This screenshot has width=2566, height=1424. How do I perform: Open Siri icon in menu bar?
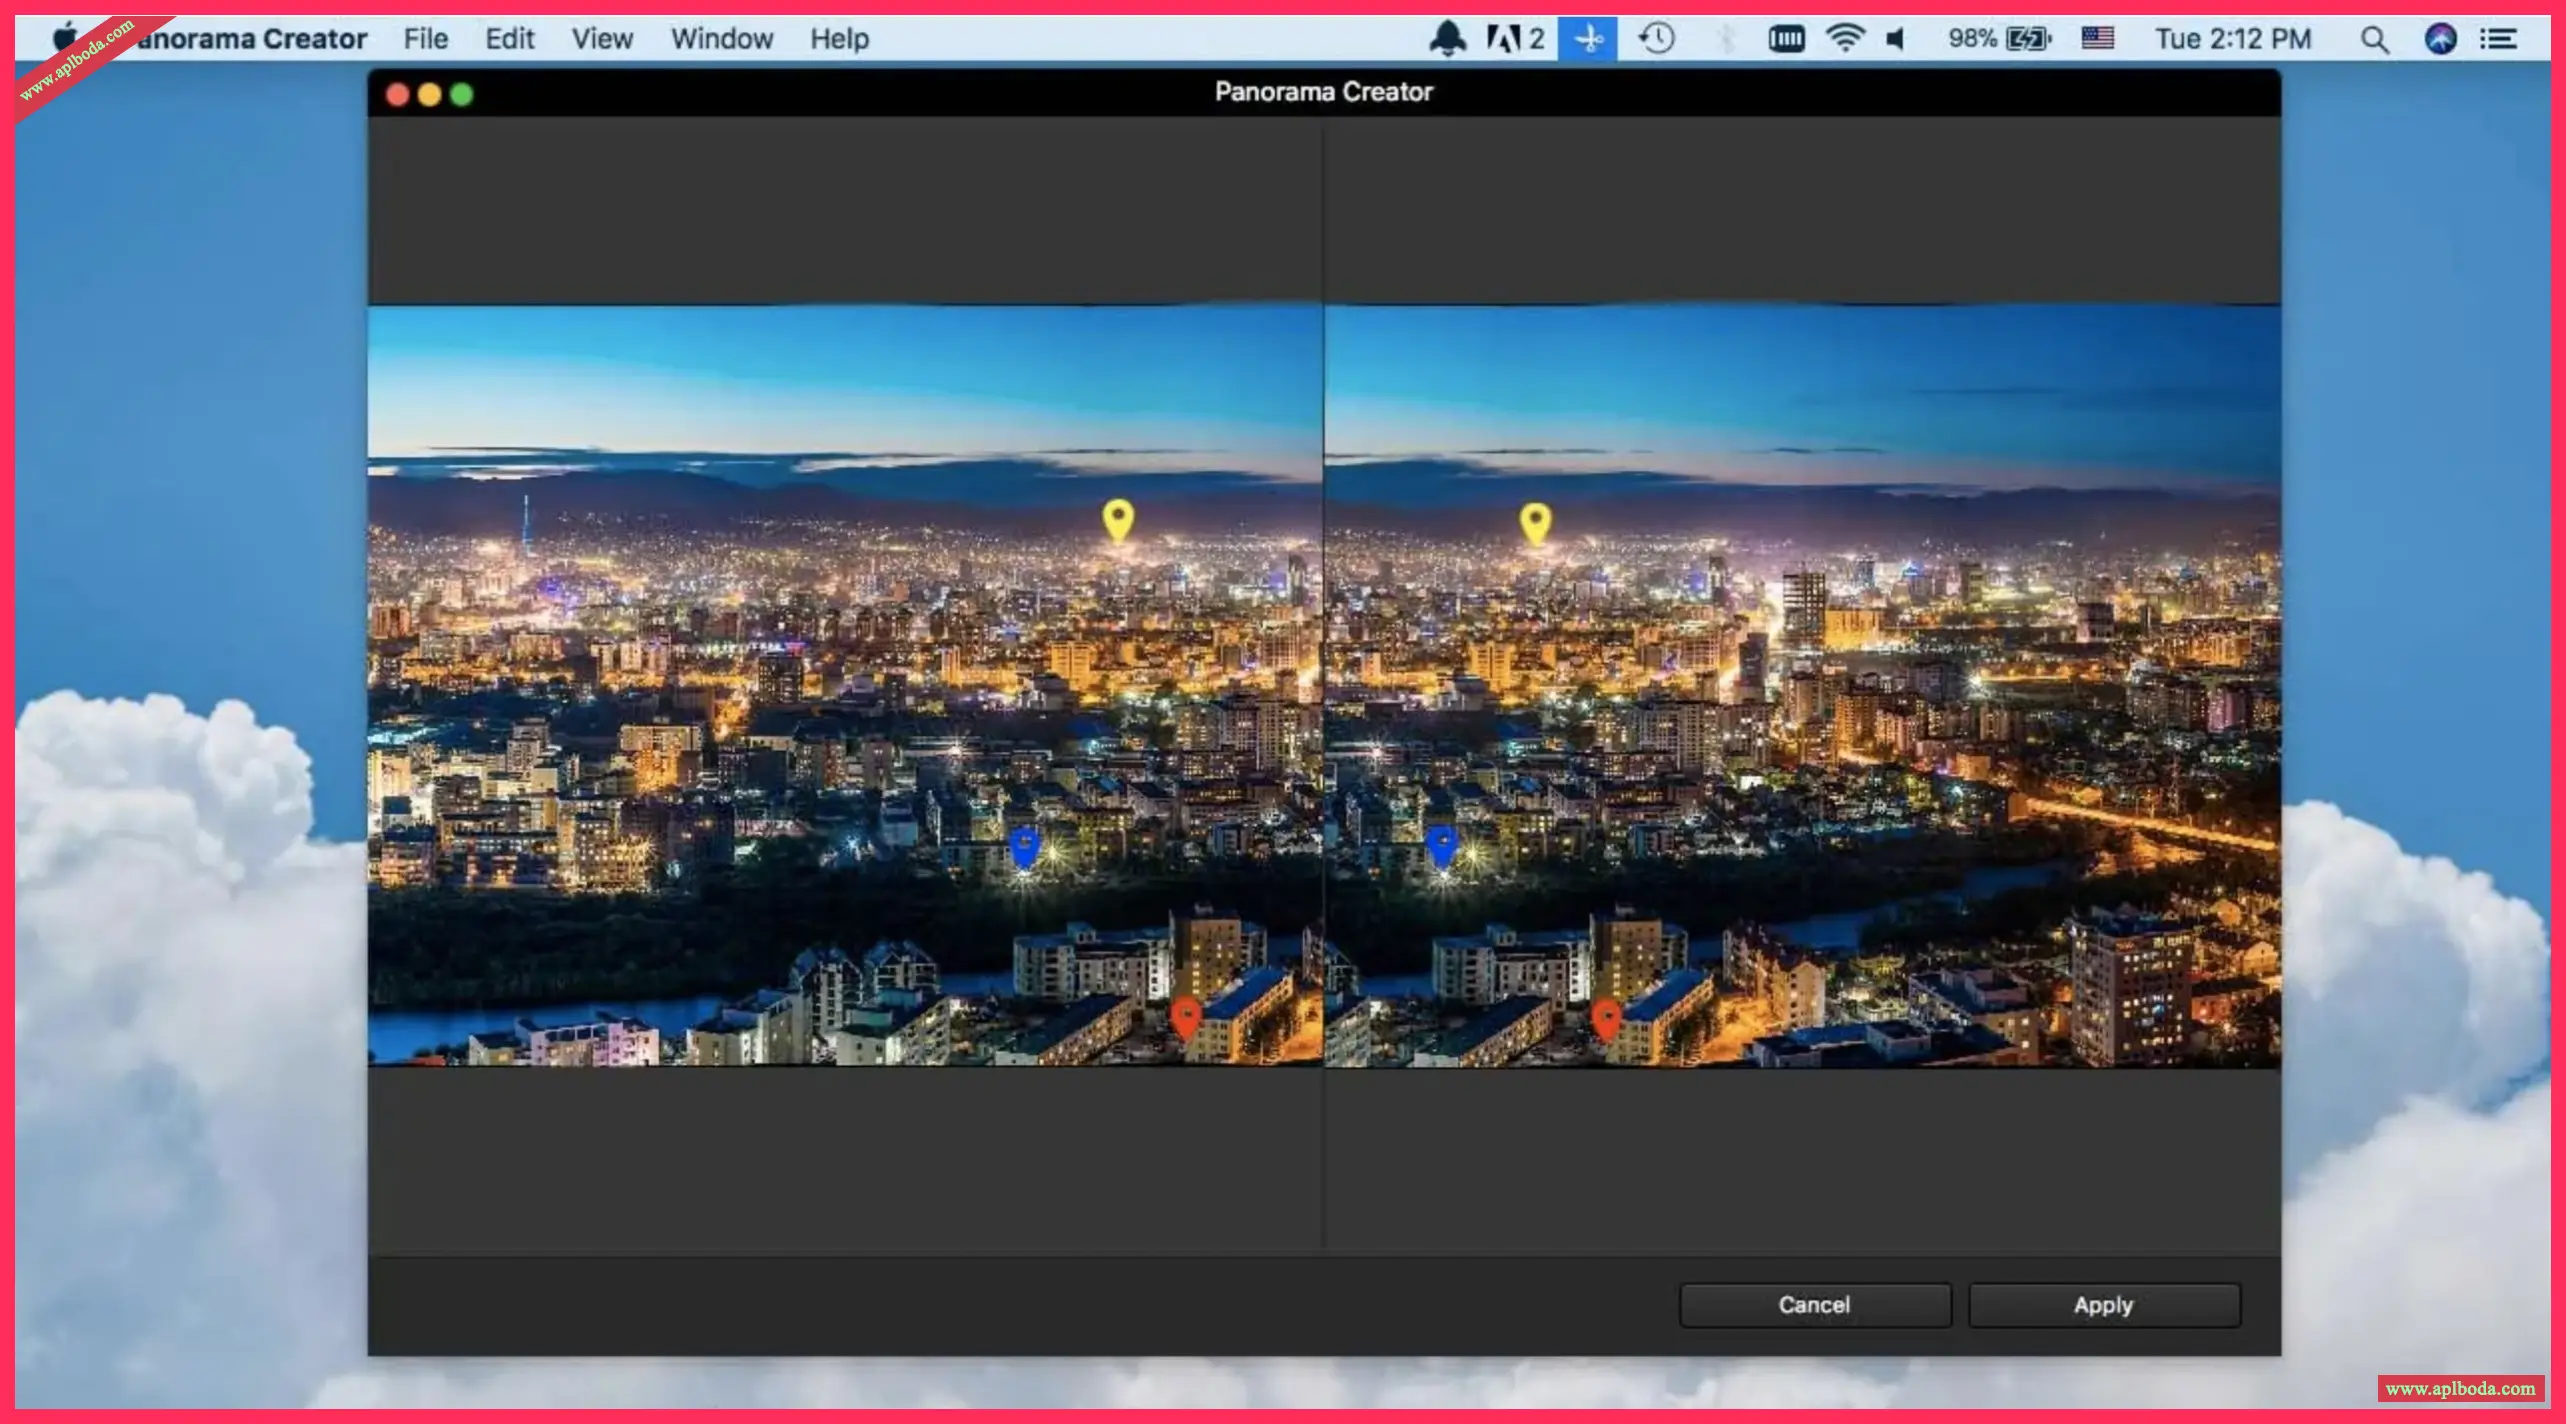coord(2441,39)
